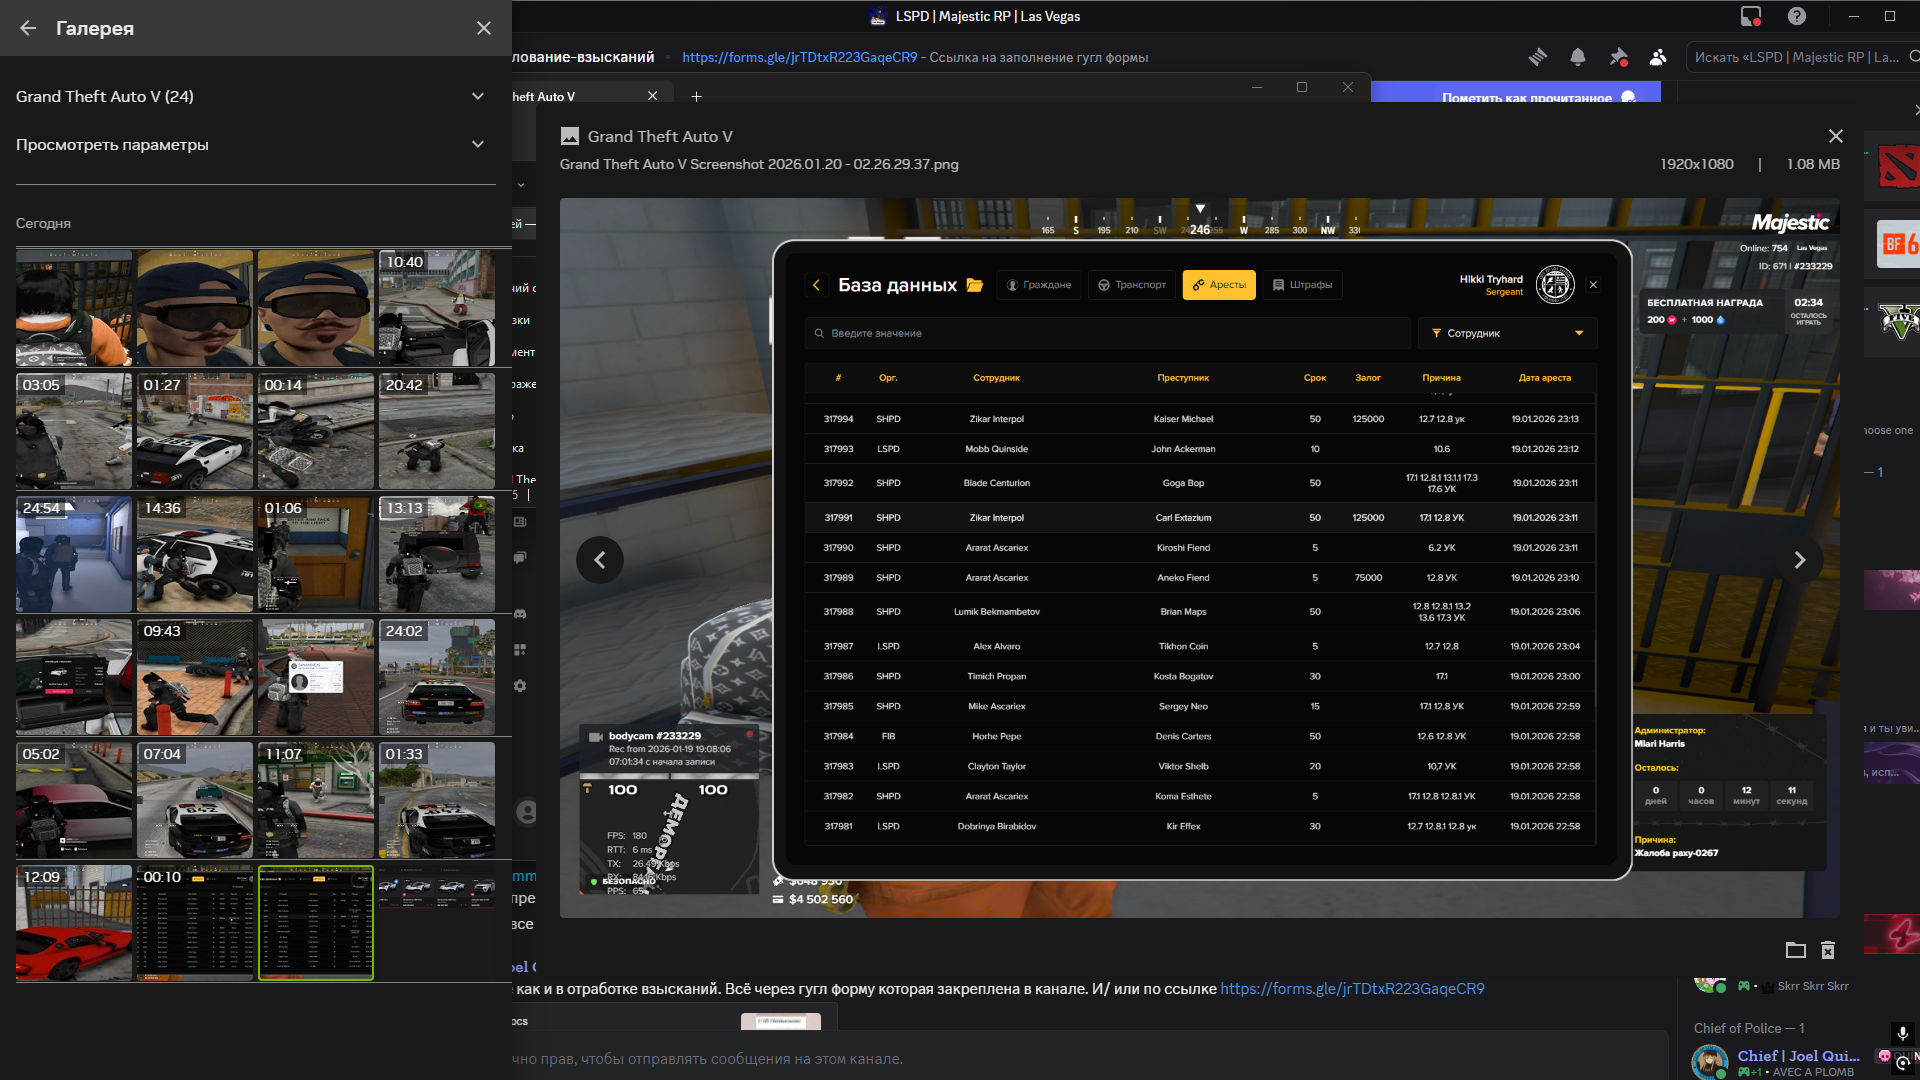The height and width of the screenshot is (1080, 1920).
Task: Open Discord notification bell settings
Action: point(1578,57)
